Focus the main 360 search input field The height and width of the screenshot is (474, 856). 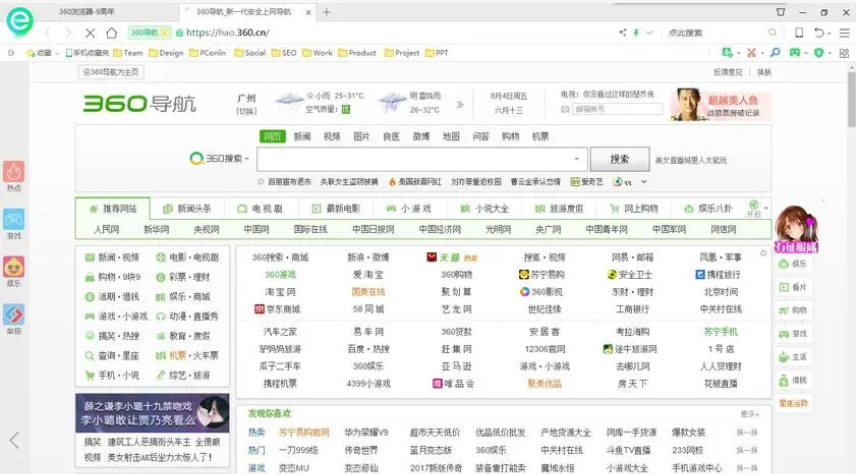coord(421,159)
